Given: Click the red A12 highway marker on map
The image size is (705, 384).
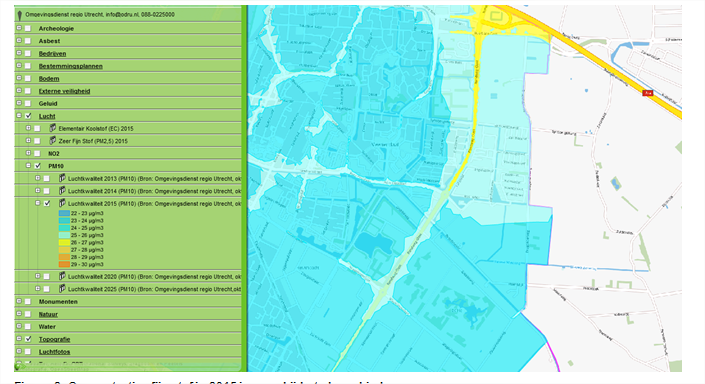Looking at the screenshot, I should (x=647, y=93).
